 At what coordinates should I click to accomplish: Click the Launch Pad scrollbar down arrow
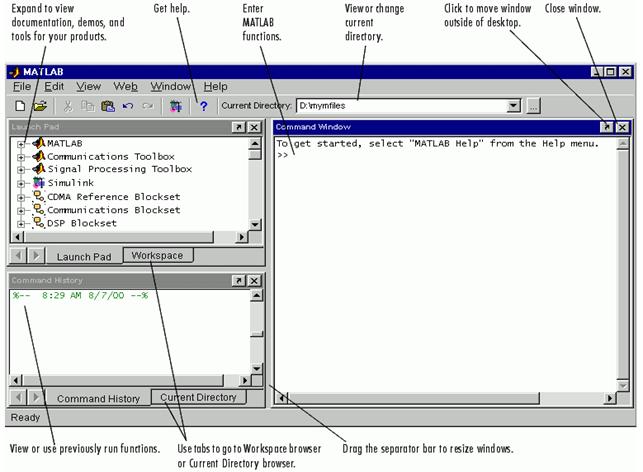255,225
